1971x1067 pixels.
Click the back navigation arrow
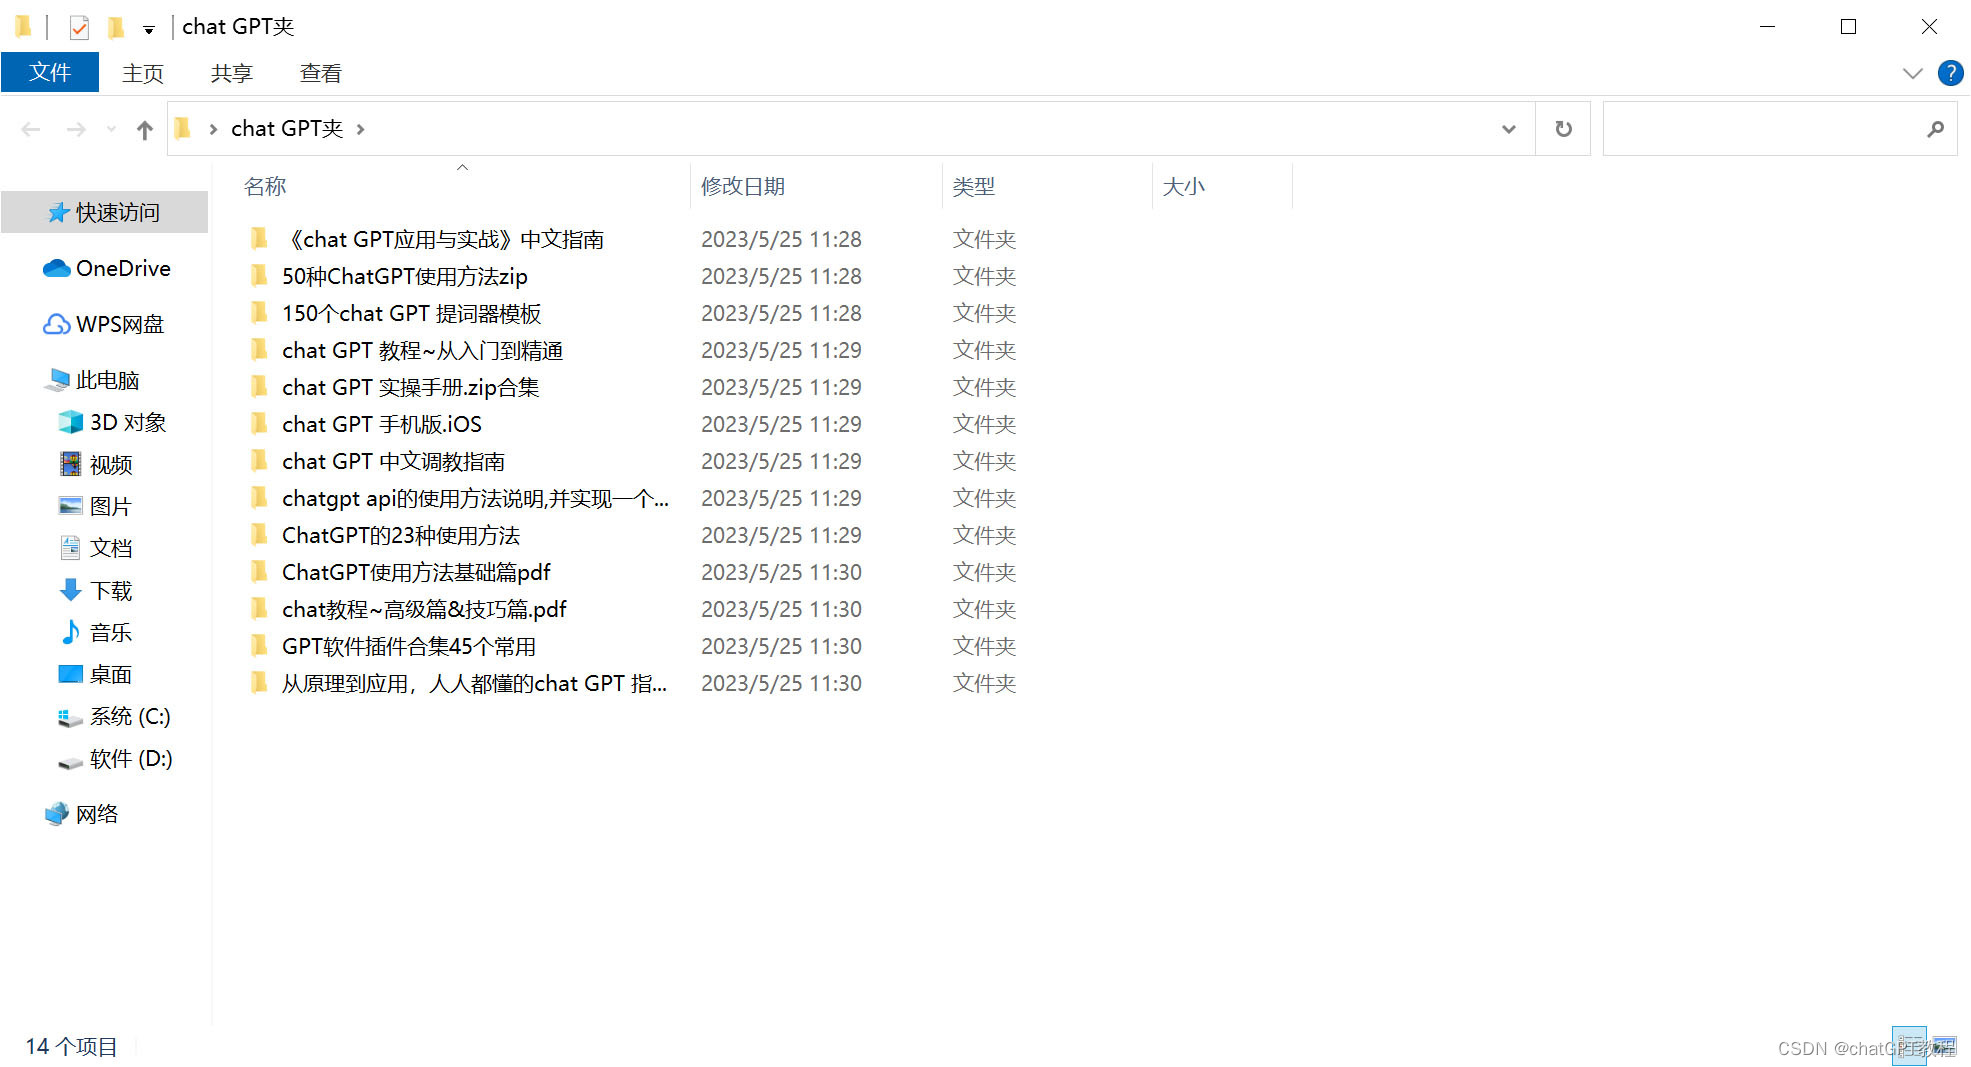click(x=31, y=129)
